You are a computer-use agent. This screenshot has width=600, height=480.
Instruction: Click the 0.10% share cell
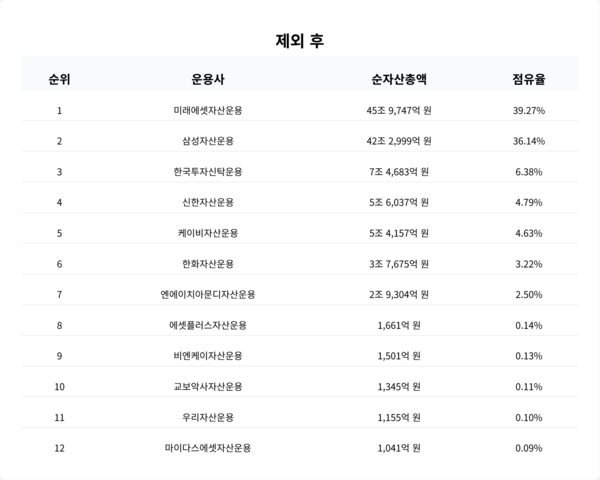point(529,417)
